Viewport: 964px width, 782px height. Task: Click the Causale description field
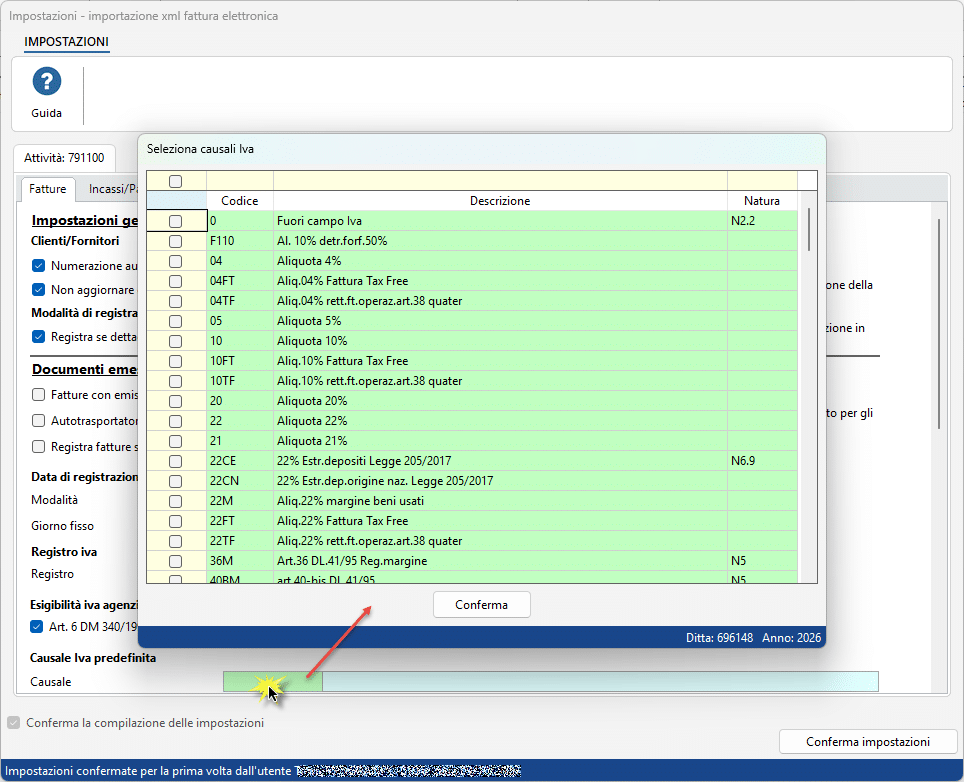click(601, 681)
